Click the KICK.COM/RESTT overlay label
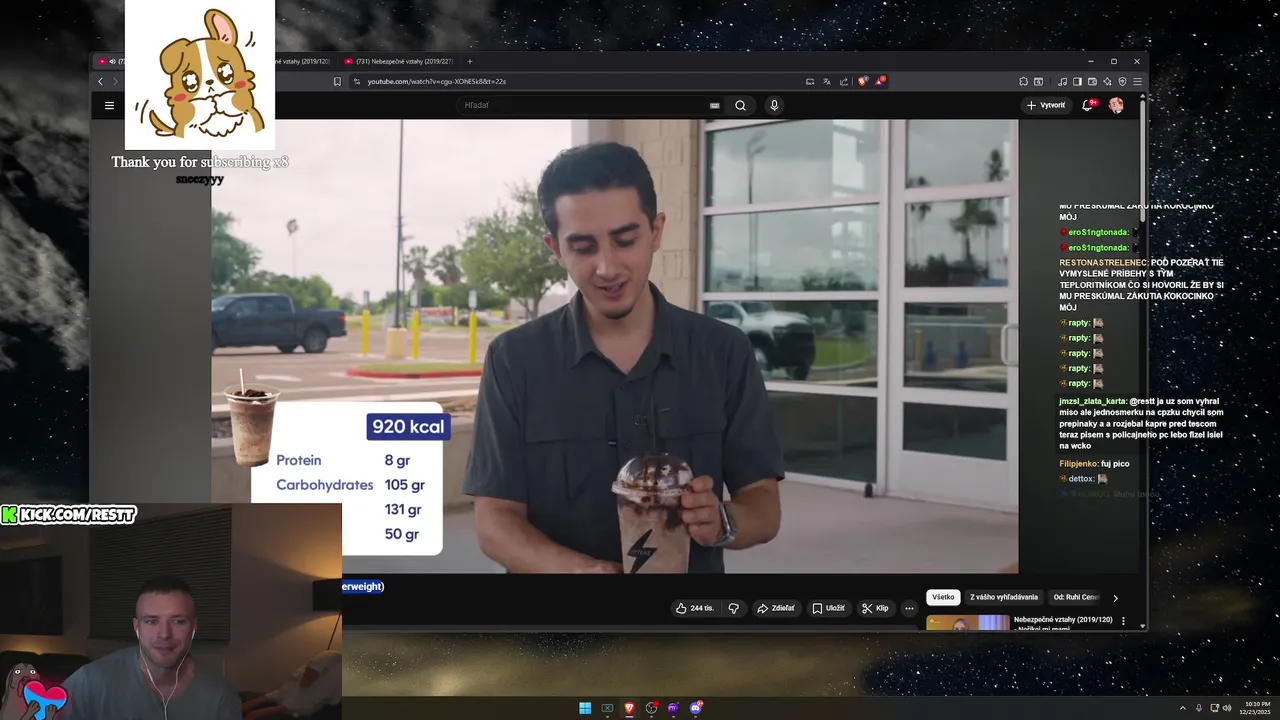1280x720 pixels. point(69,514)
